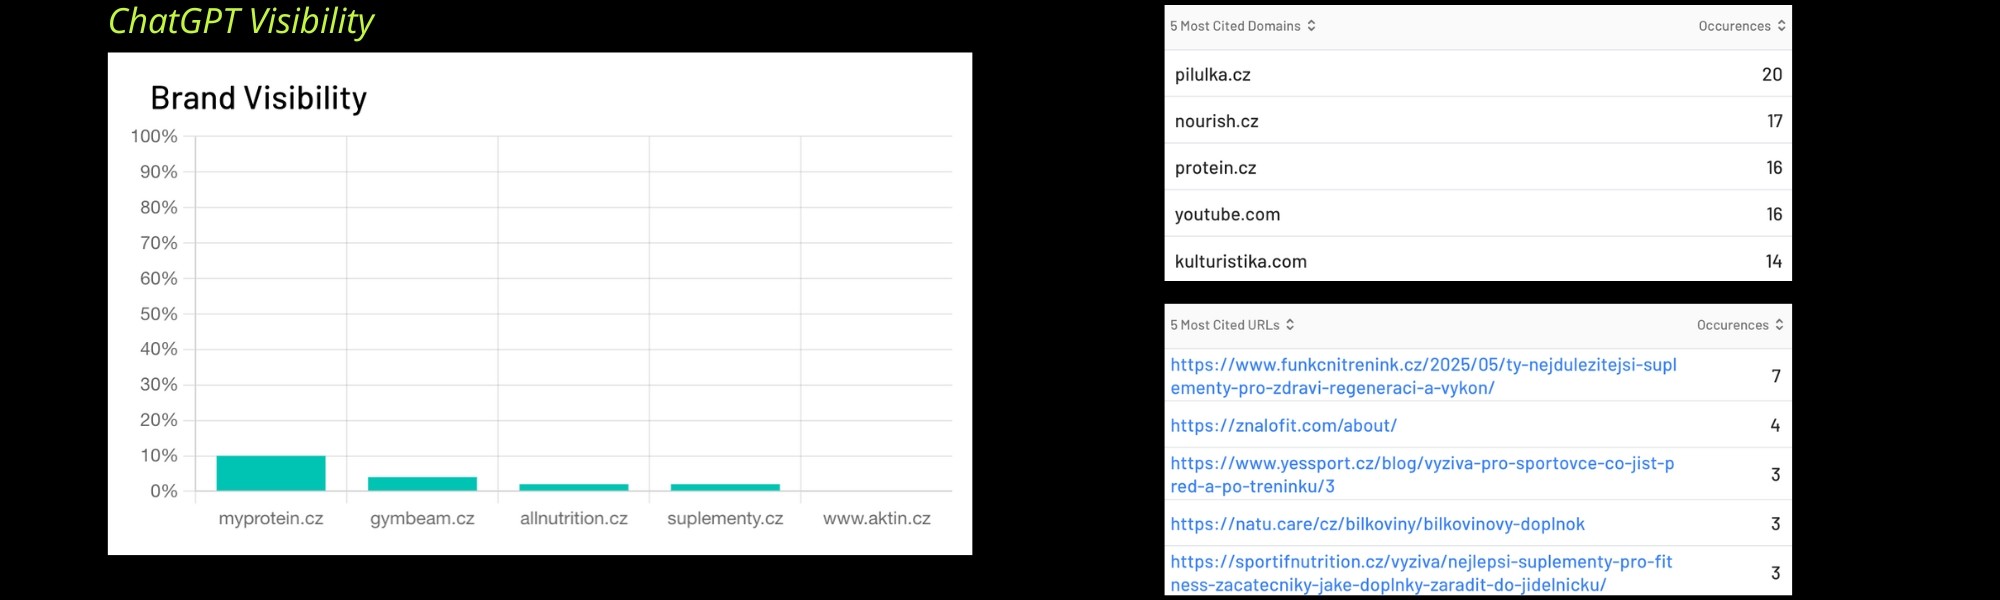2000x600 pixels.
Task: Click the 10% y-axis label
Action: click(x=158, y=456)
